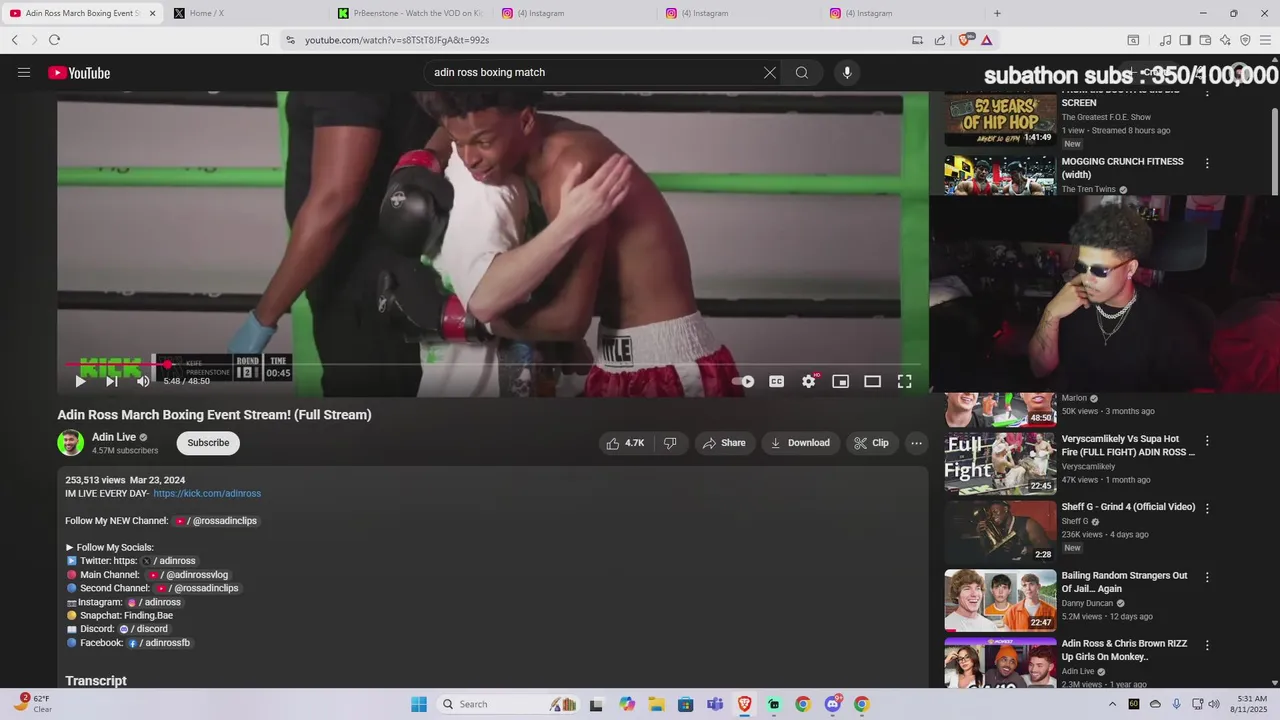Go to YouTube home via logo

pyautogui.click(x=79, y=72)
